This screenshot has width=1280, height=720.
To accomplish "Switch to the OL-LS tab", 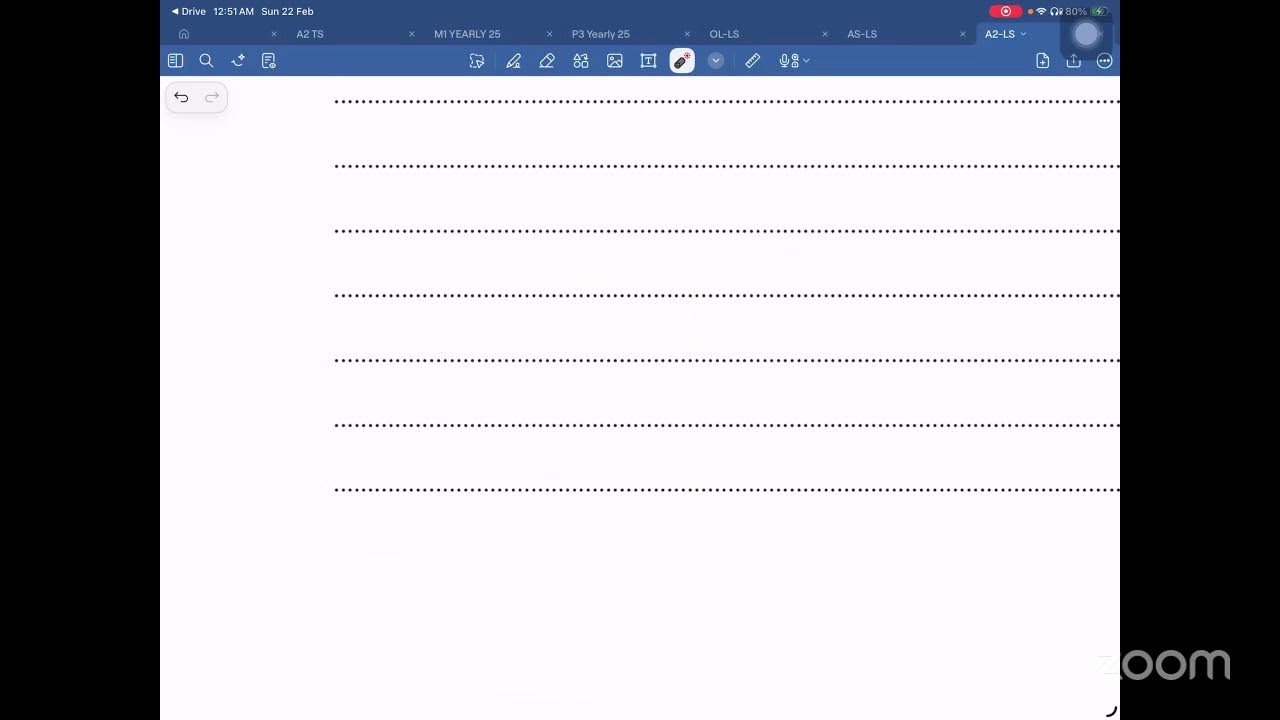I will [x=724, y=34].
